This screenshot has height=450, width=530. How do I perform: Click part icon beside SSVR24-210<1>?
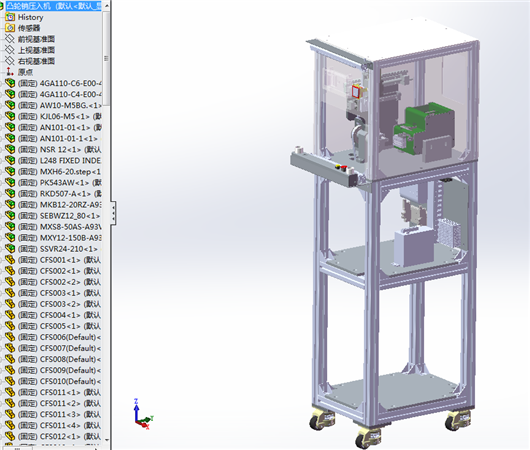pos(10,249)
